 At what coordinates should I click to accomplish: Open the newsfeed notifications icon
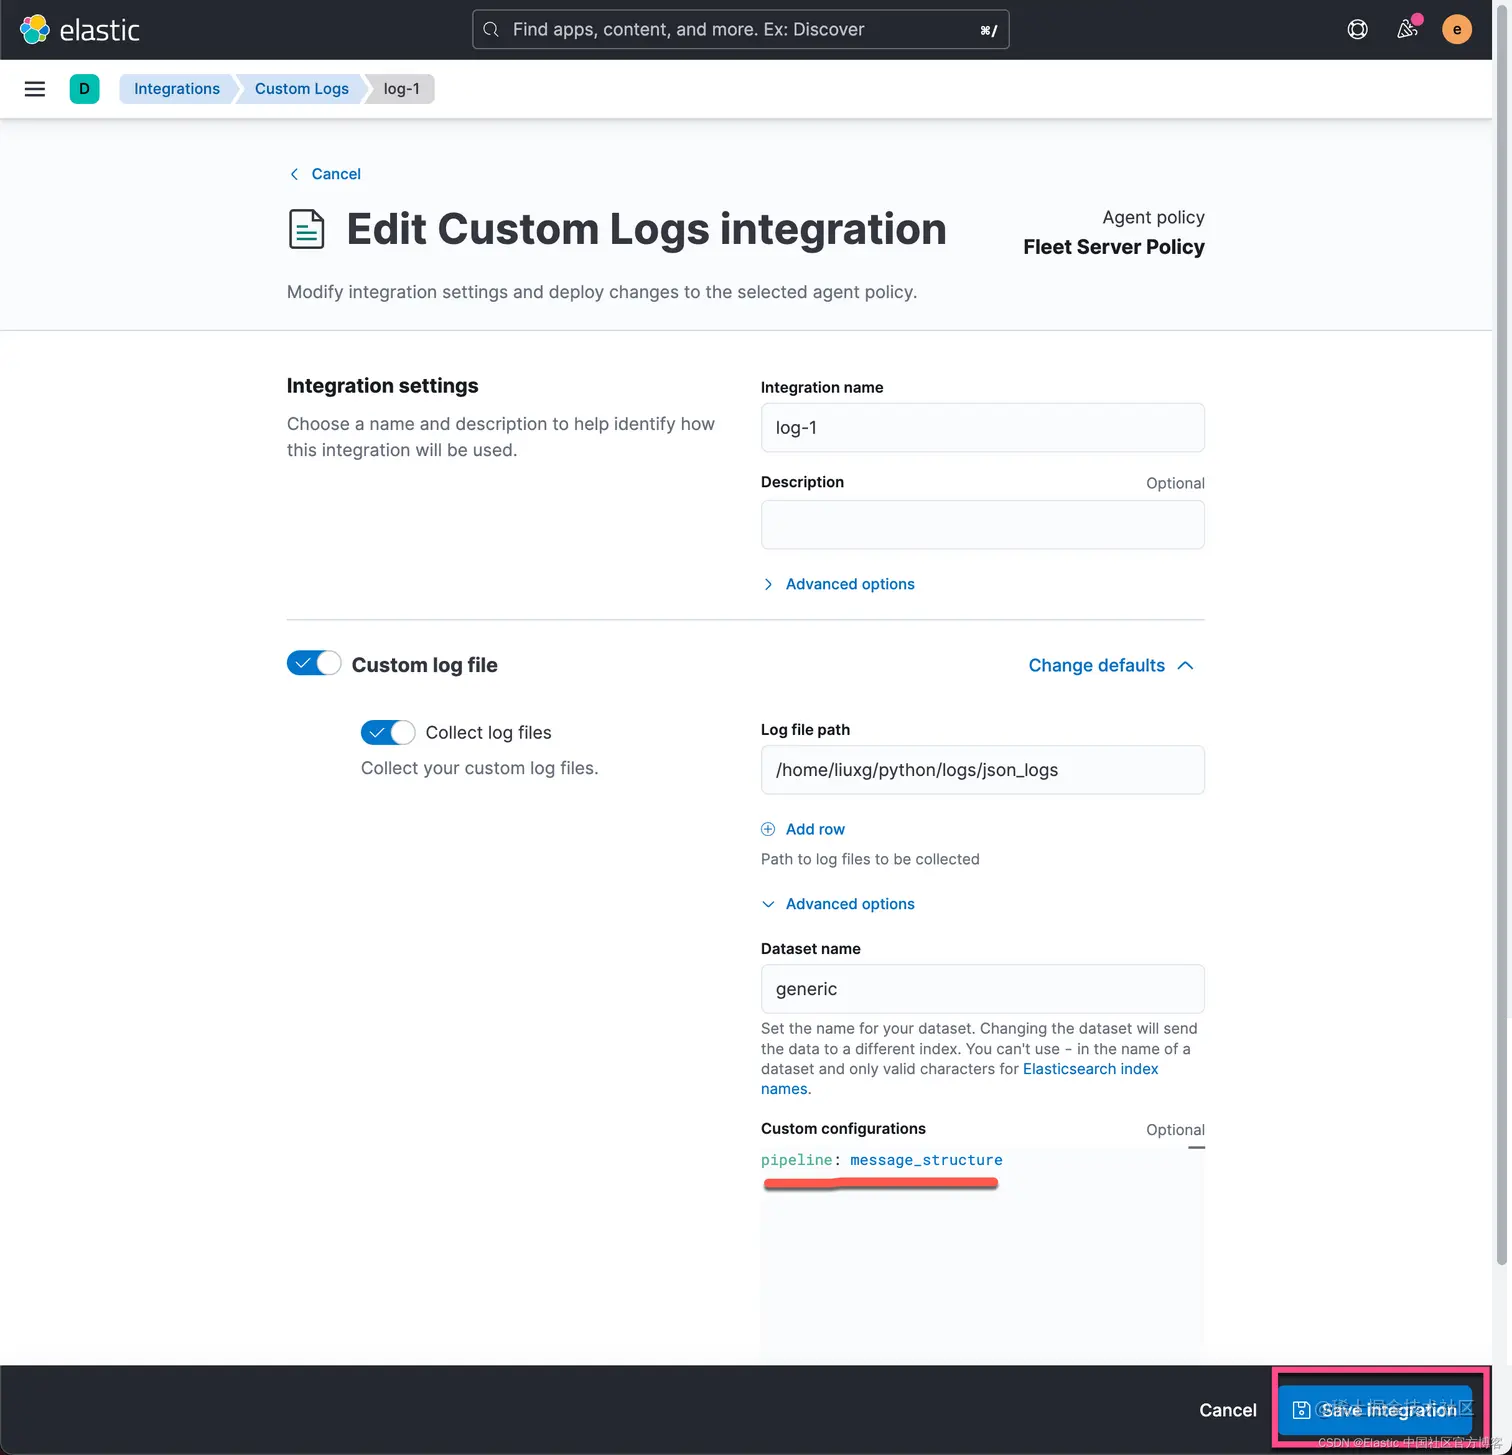click(1407, 29)
